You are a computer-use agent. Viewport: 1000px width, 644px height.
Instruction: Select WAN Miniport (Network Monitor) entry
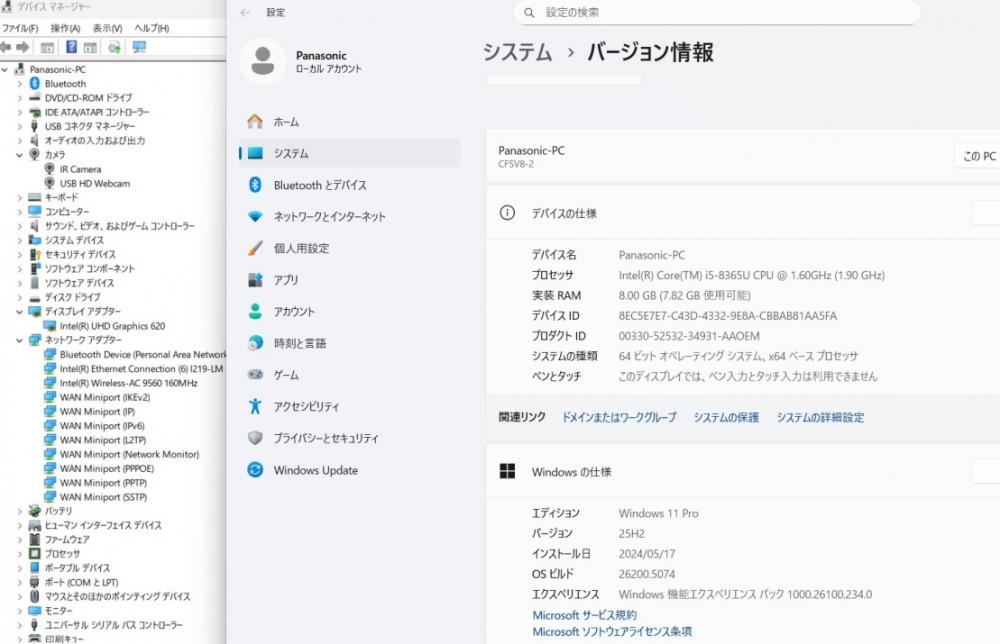tap(129, 454)
